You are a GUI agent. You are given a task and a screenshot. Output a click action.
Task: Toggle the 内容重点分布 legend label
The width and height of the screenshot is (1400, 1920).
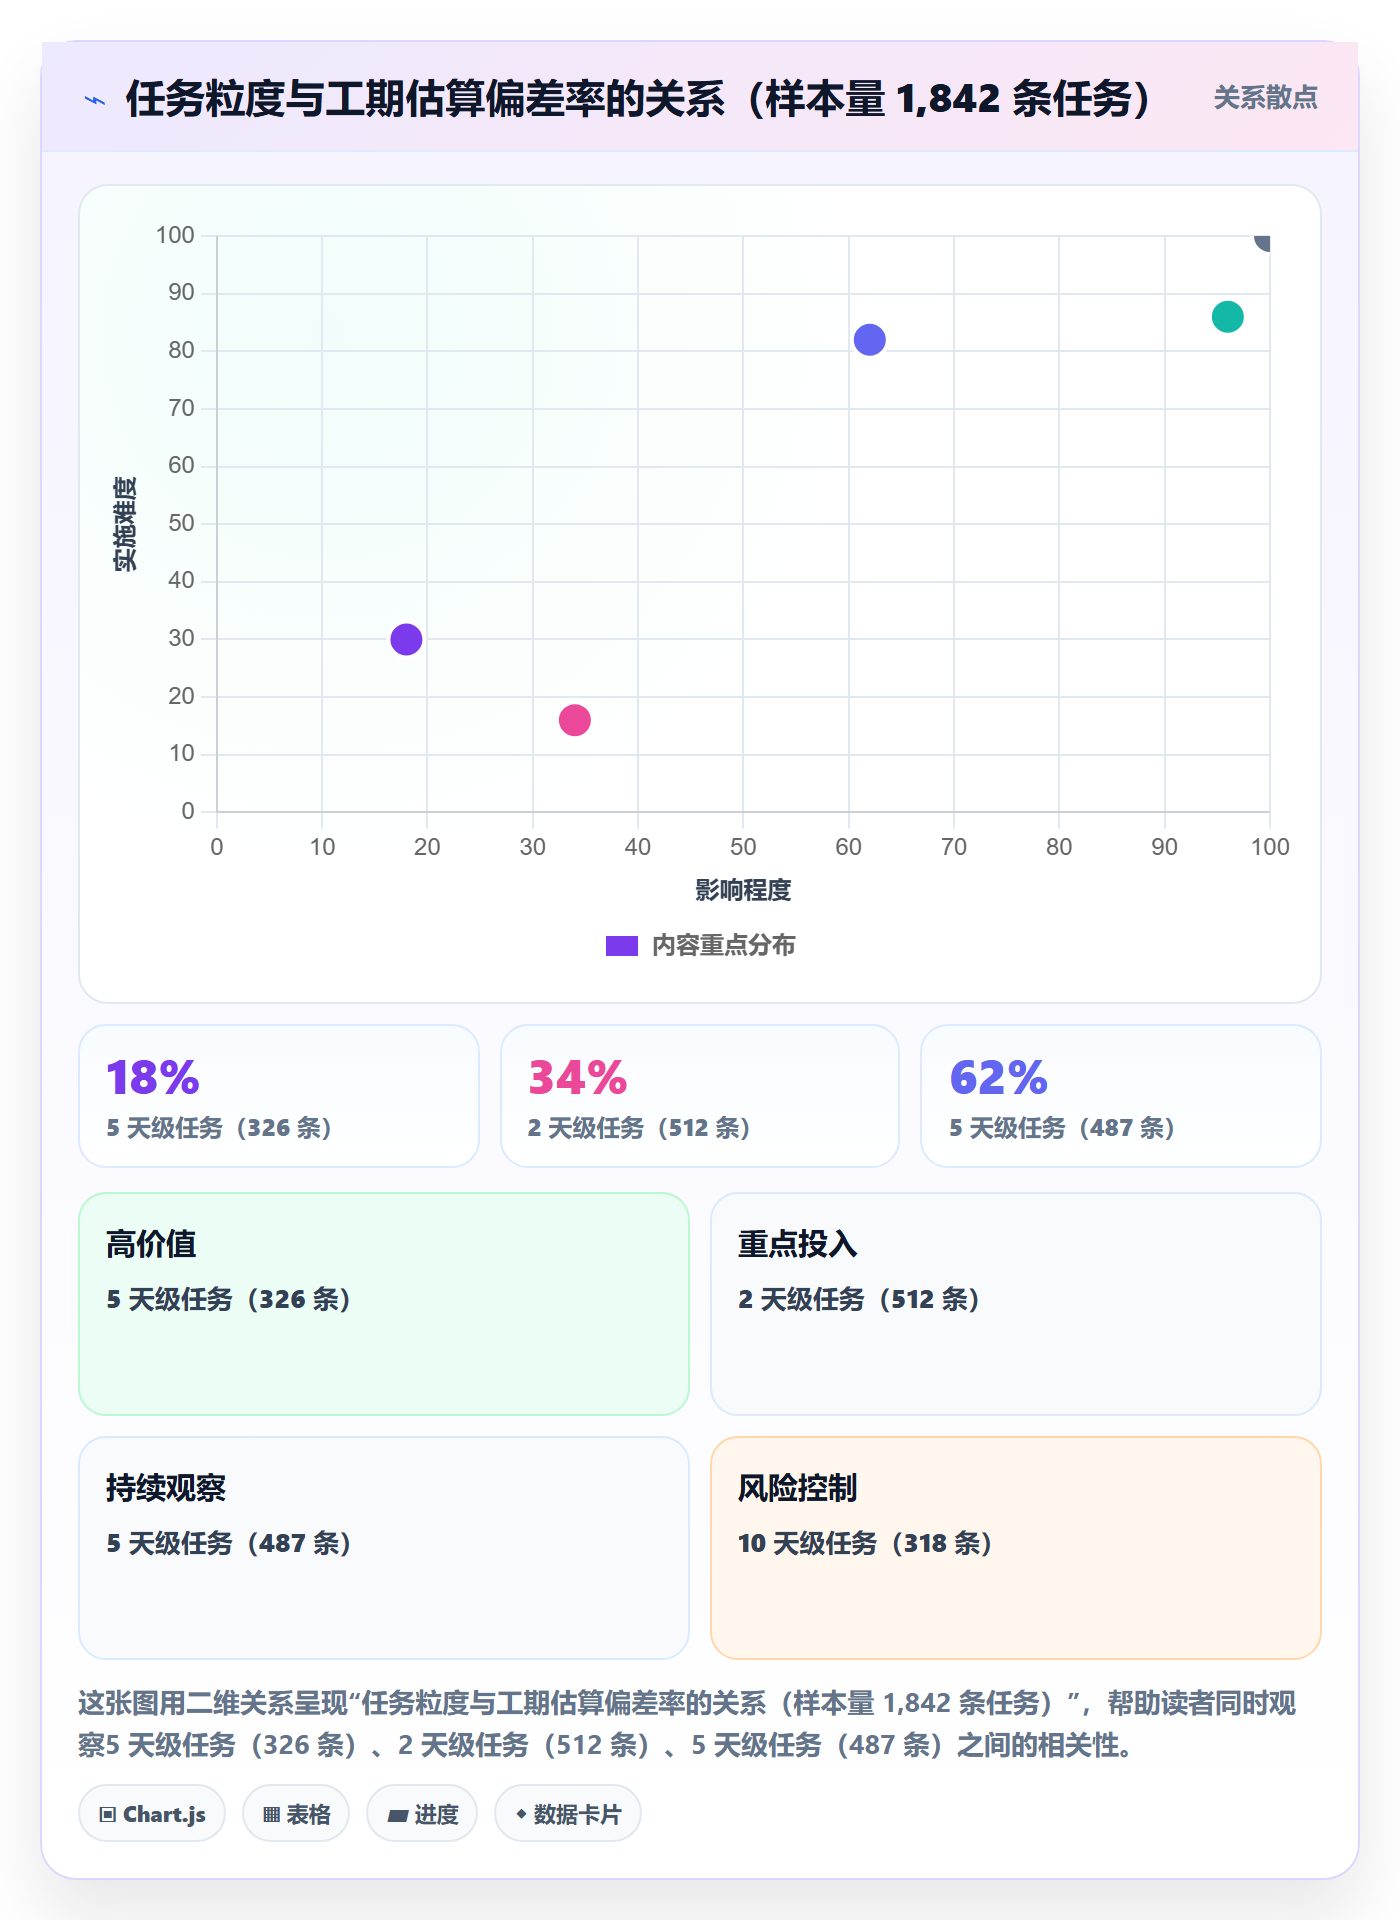(724, 946)
